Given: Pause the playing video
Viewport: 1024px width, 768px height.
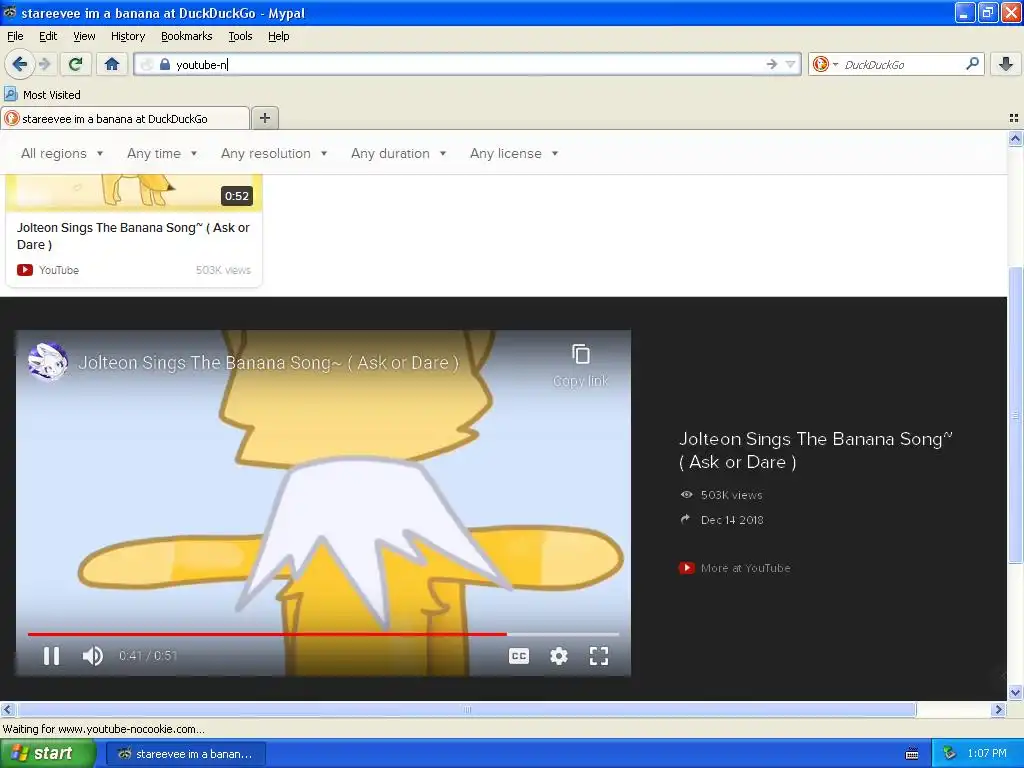Looking at the screenshot, I should point(52,656).
